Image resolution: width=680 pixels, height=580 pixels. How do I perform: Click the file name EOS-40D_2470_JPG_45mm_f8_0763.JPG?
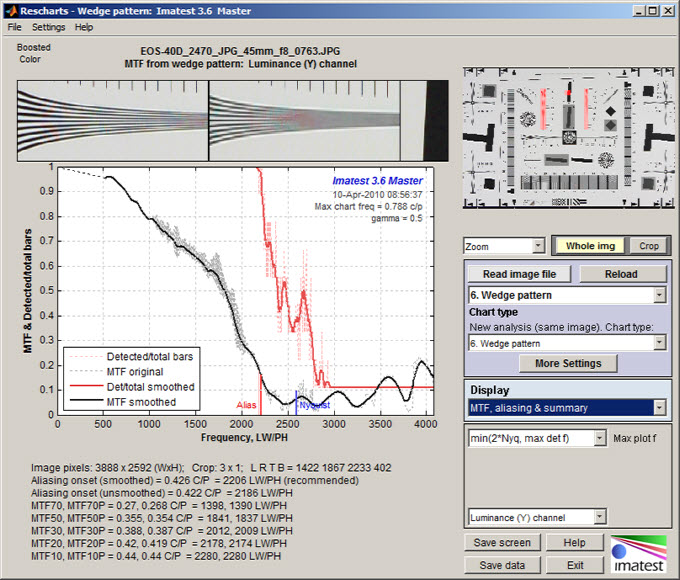click(240, 51)
